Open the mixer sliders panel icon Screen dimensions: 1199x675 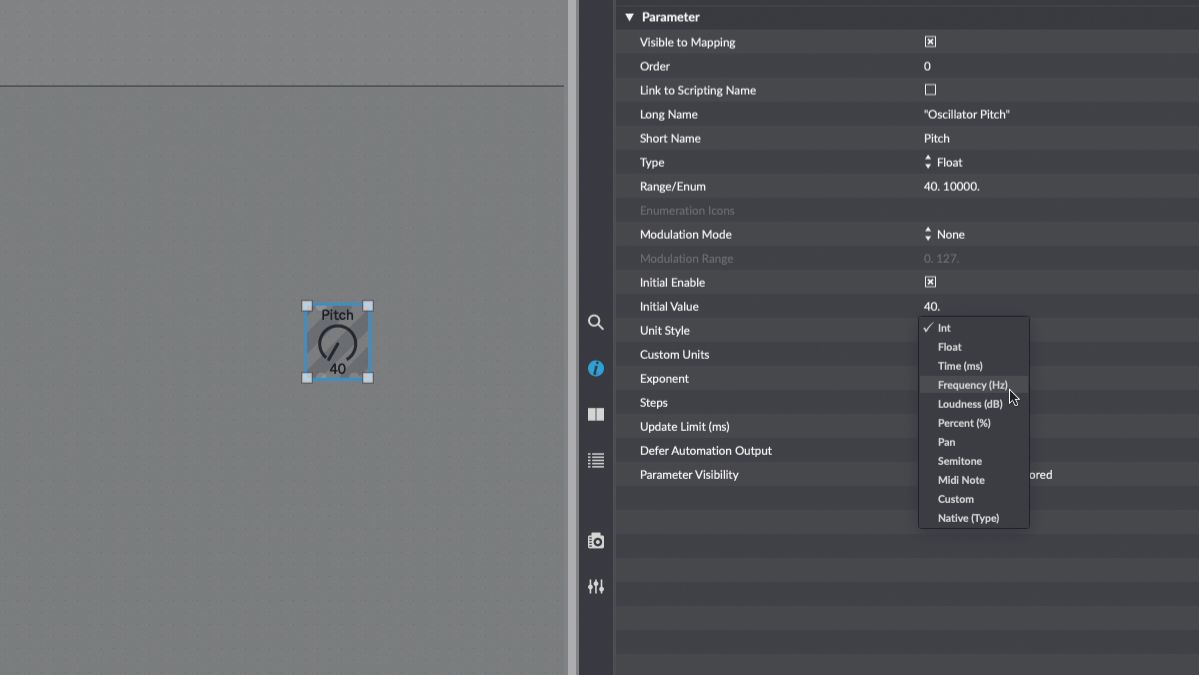595,586
